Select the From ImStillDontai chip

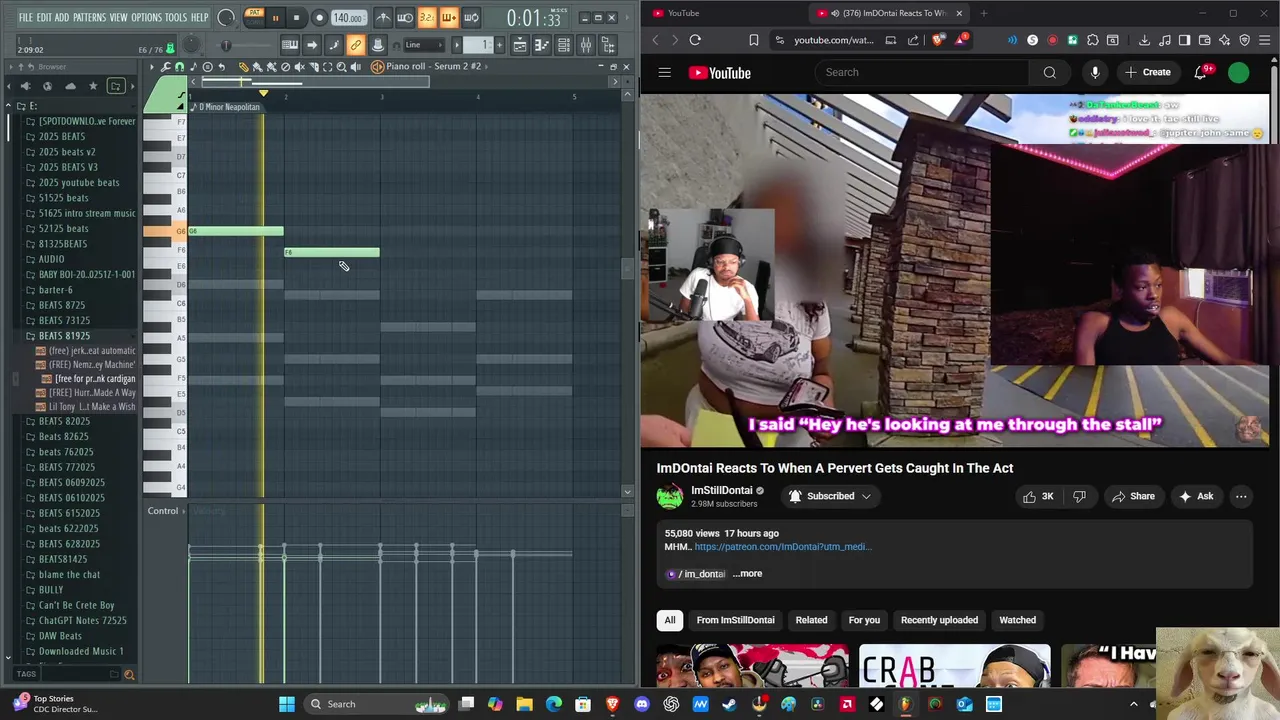(736, 620)
